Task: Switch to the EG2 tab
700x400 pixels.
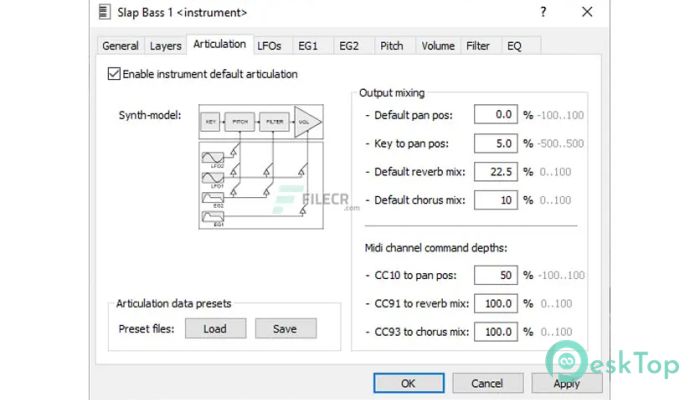Action: click(x=349, y=46)
